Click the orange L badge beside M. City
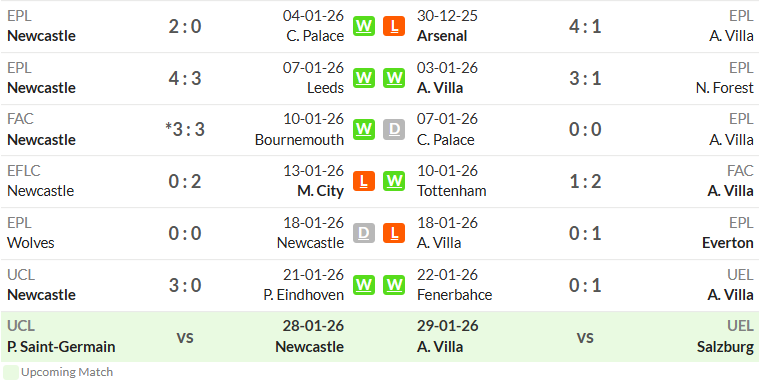The image size is (760, 391). (x=364, y=181)
